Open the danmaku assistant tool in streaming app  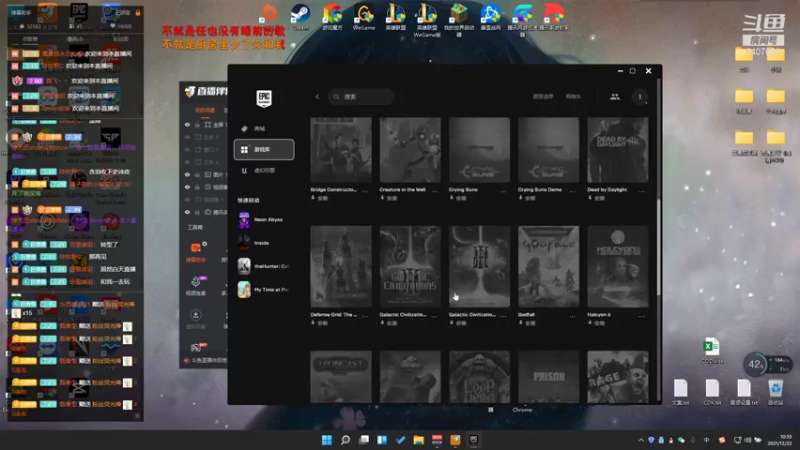(x=196, y=252)
